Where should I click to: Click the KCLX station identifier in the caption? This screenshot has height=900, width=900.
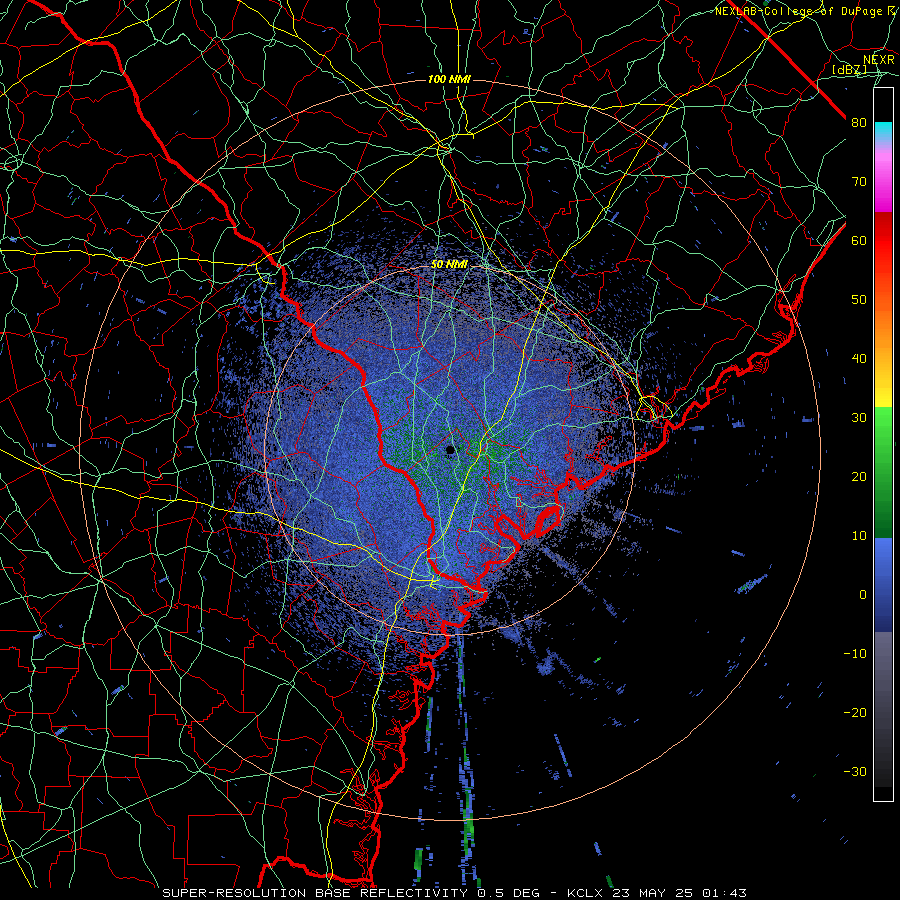(x=587, y=893)
